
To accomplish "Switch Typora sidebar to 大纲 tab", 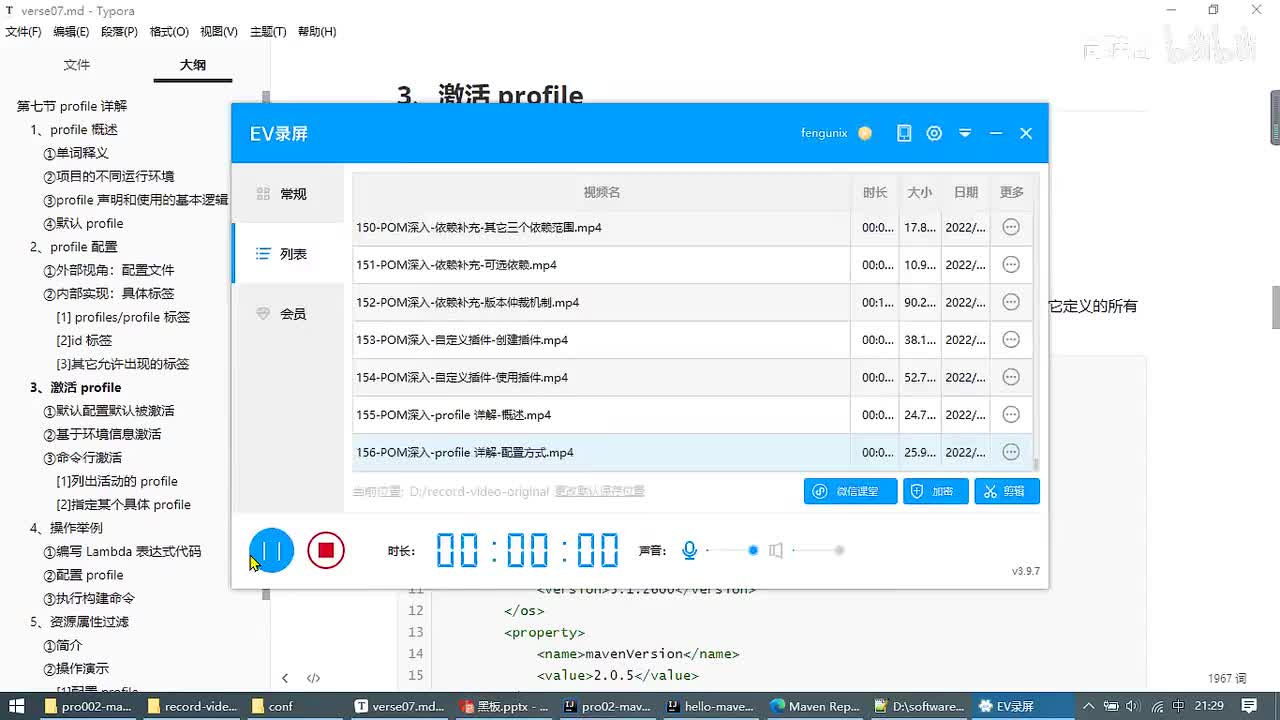I will tap(193, 65).
